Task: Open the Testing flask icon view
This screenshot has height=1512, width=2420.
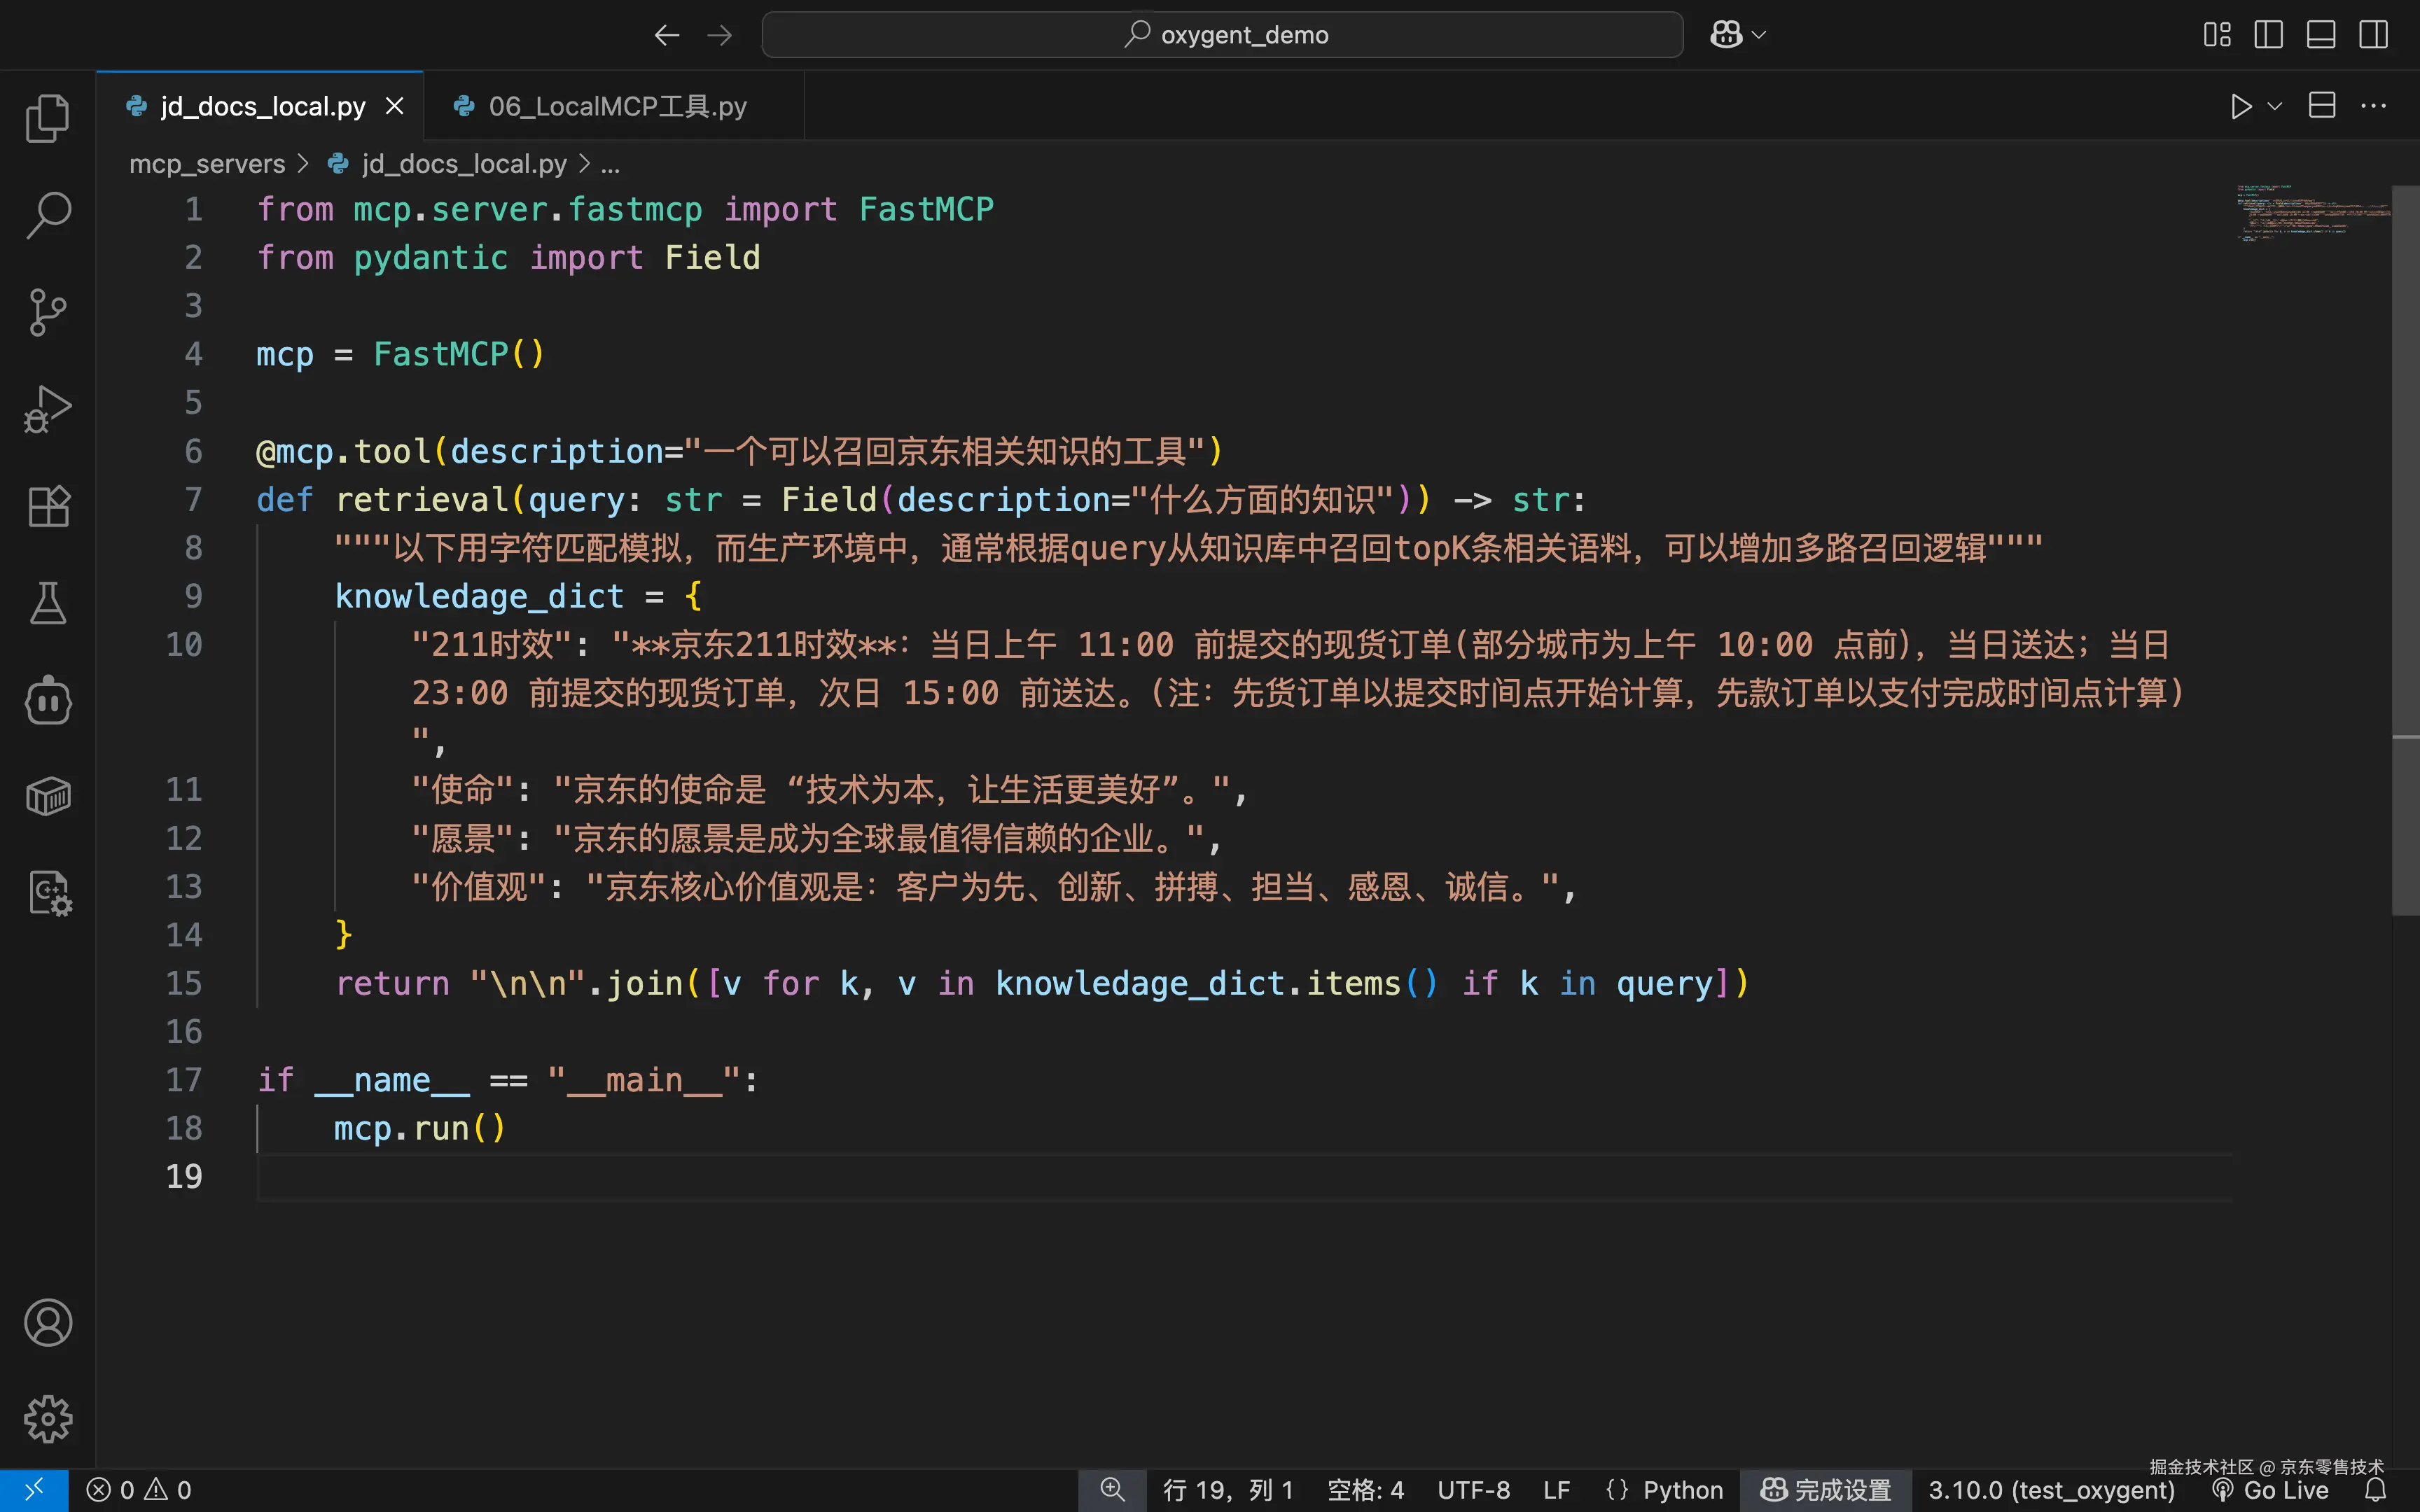Action: [x=47, y=603]
